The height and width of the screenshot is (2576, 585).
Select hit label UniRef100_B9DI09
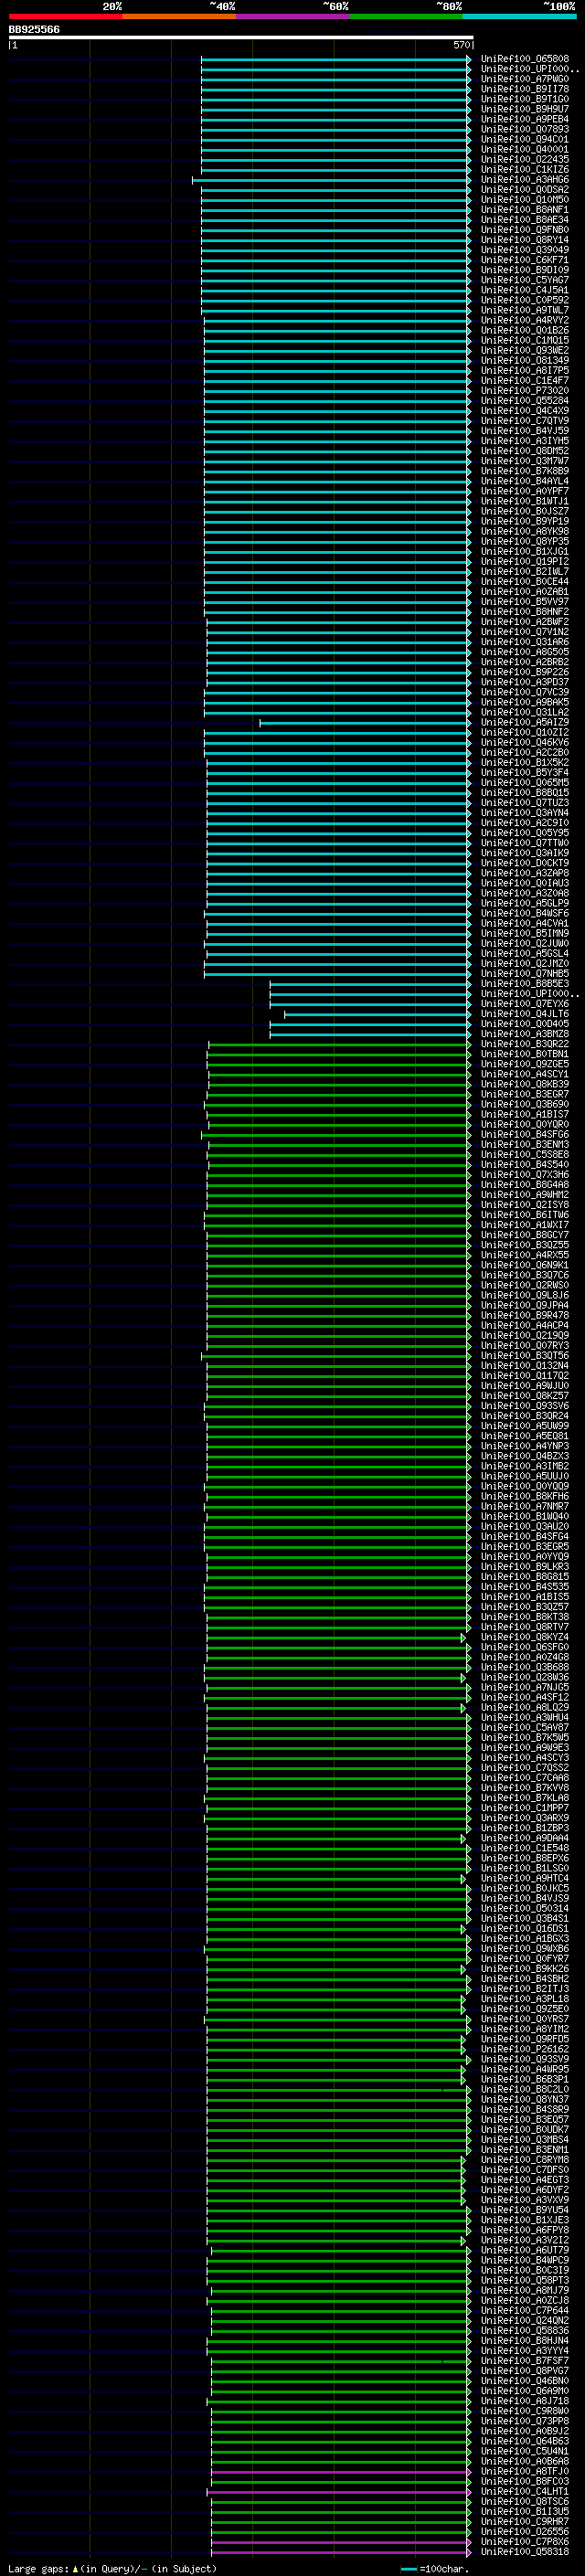525,270
